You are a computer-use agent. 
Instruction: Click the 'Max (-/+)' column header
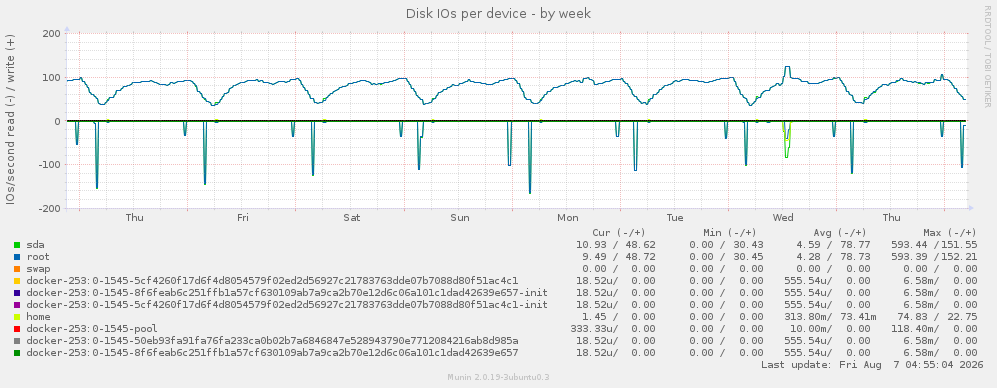pyautogui.click(x=949, y=233)
